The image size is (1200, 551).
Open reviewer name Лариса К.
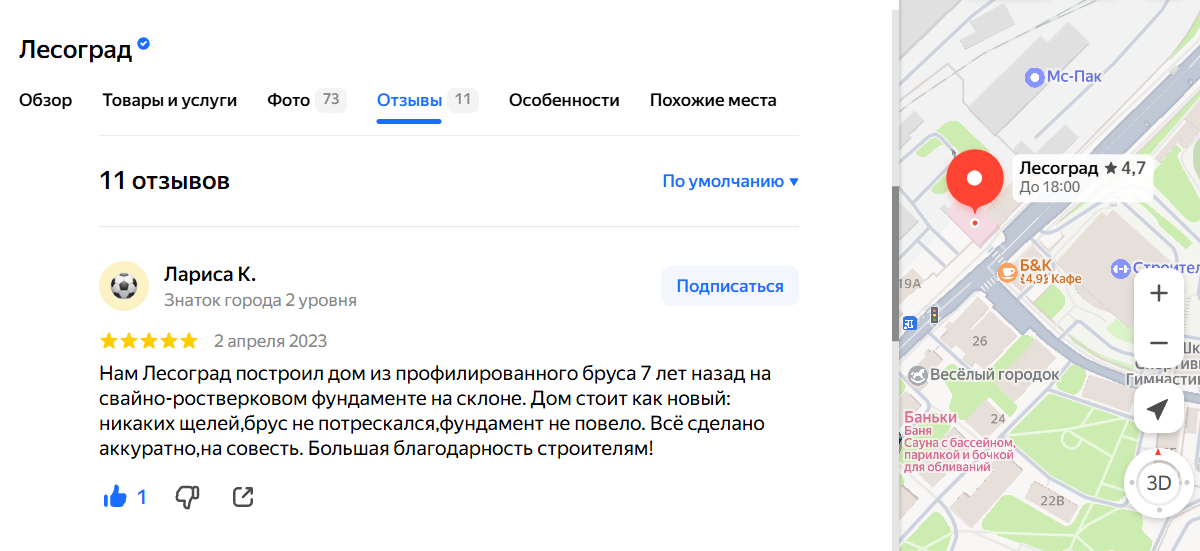coord(210,274)
